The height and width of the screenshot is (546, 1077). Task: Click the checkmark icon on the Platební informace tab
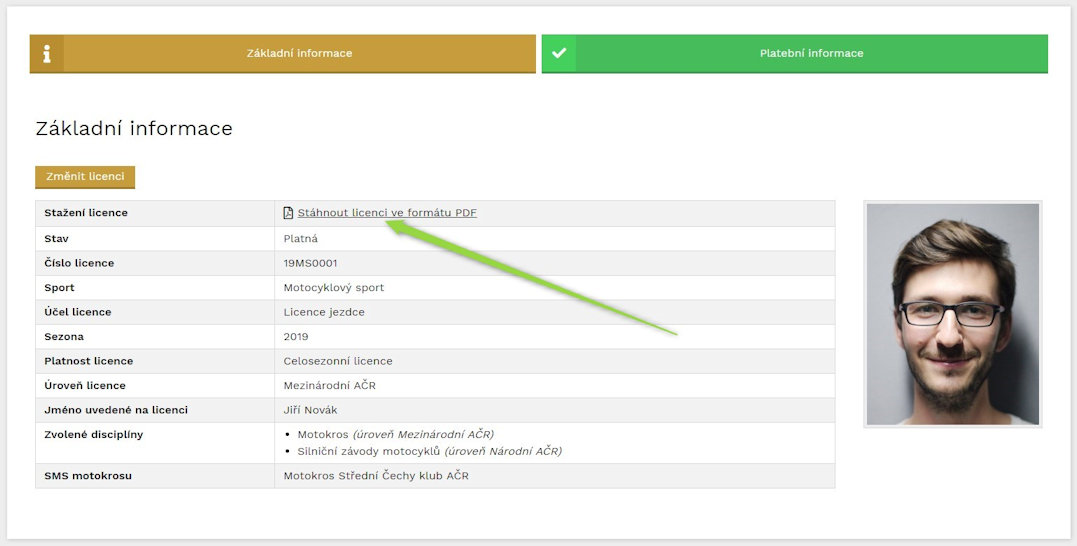[x=559, y=53]
